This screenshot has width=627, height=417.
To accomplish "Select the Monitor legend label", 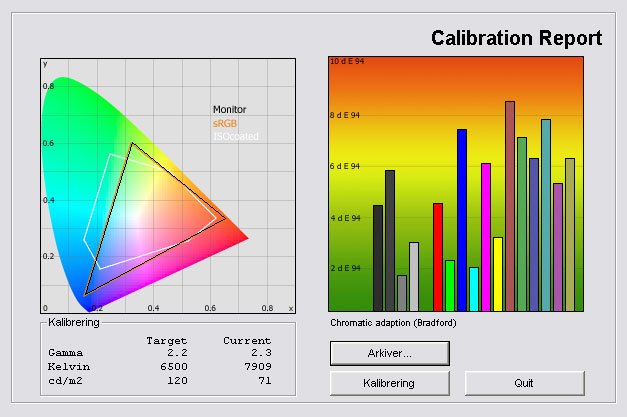I will (229, 110).
